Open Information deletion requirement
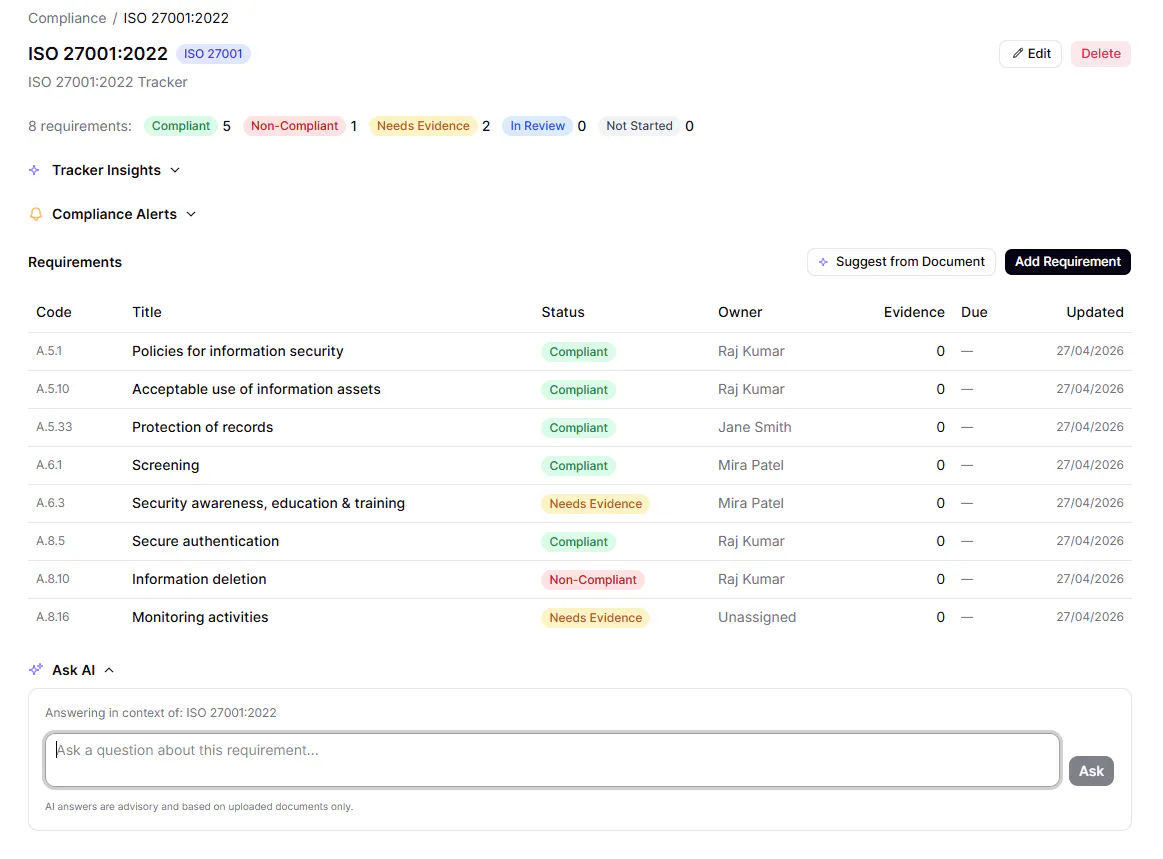 (x=199, y=579)
